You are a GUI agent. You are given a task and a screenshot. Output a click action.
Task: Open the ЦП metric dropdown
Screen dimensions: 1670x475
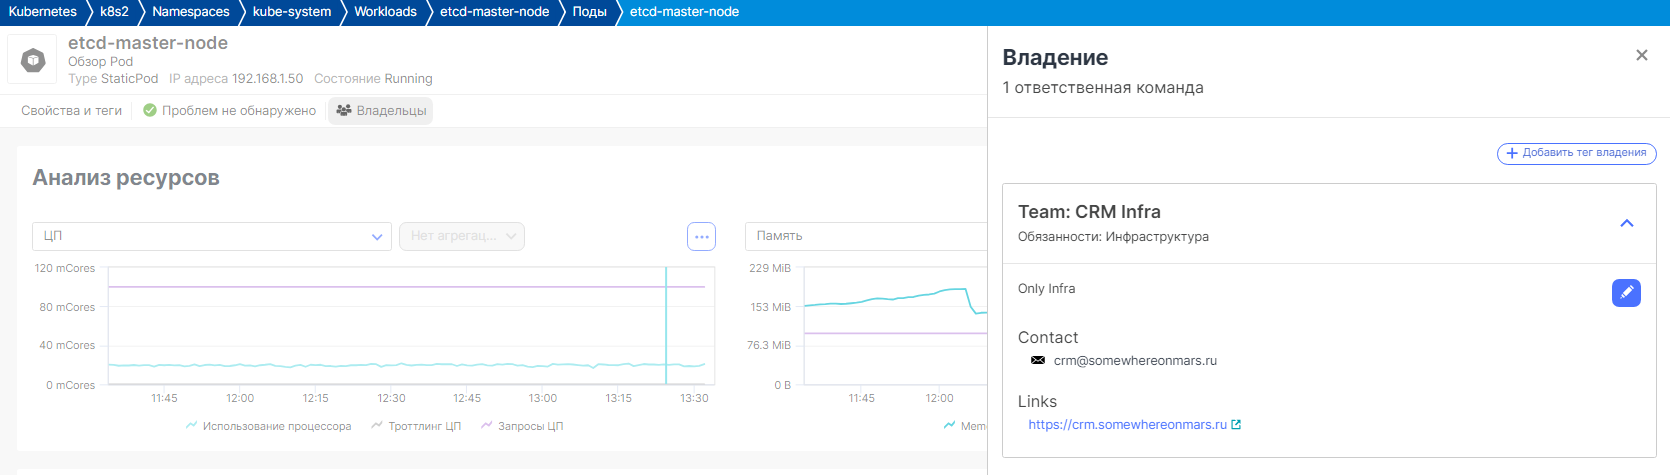211,236
